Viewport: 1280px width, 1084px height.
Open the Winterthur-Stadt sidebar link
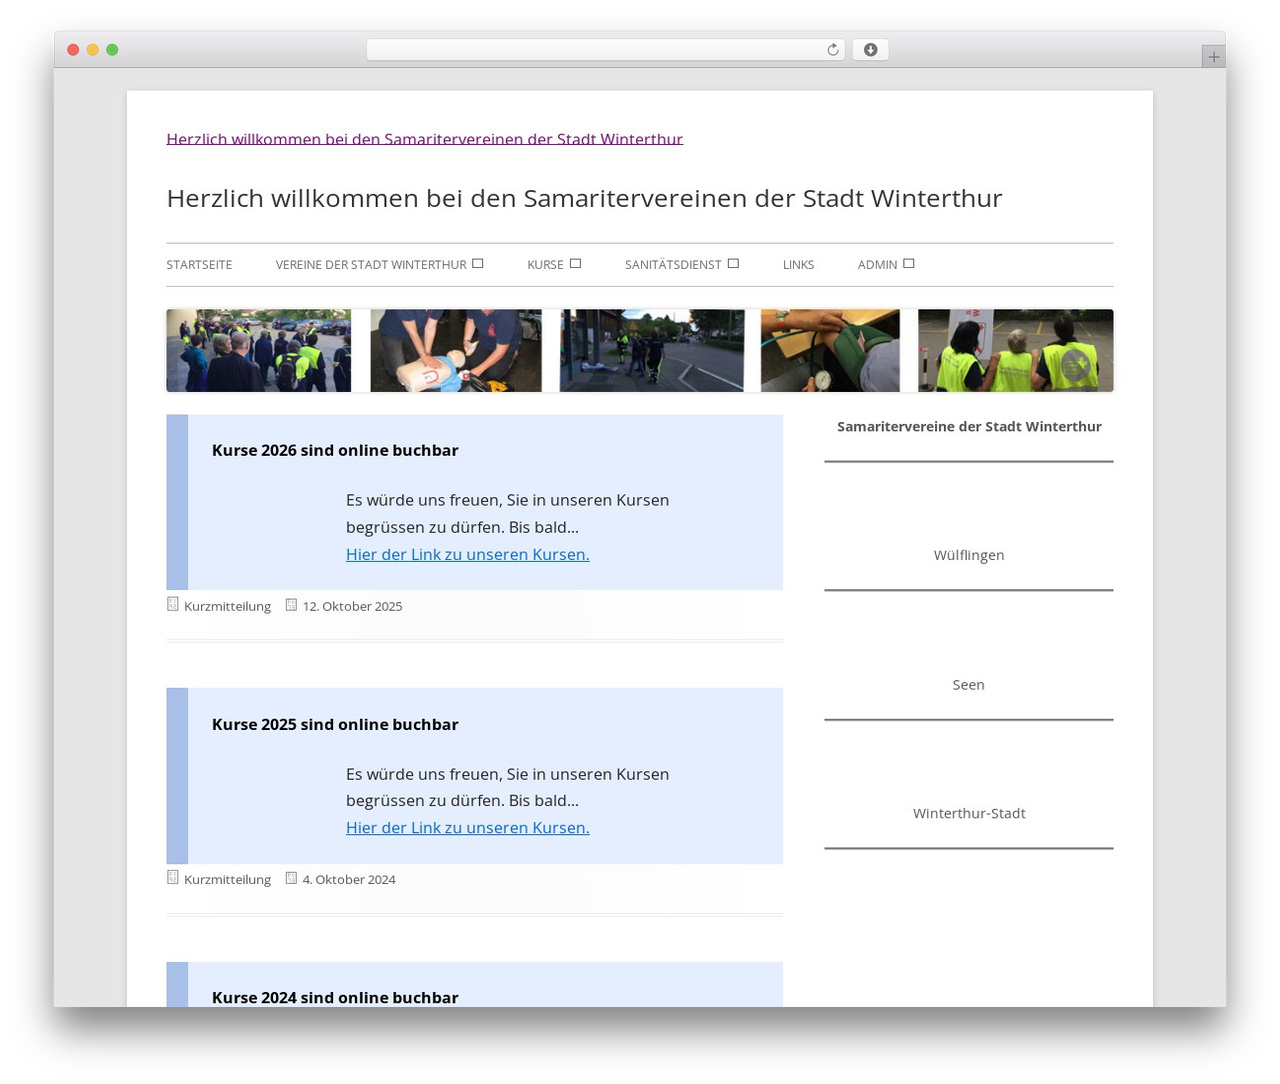[969, 813]
